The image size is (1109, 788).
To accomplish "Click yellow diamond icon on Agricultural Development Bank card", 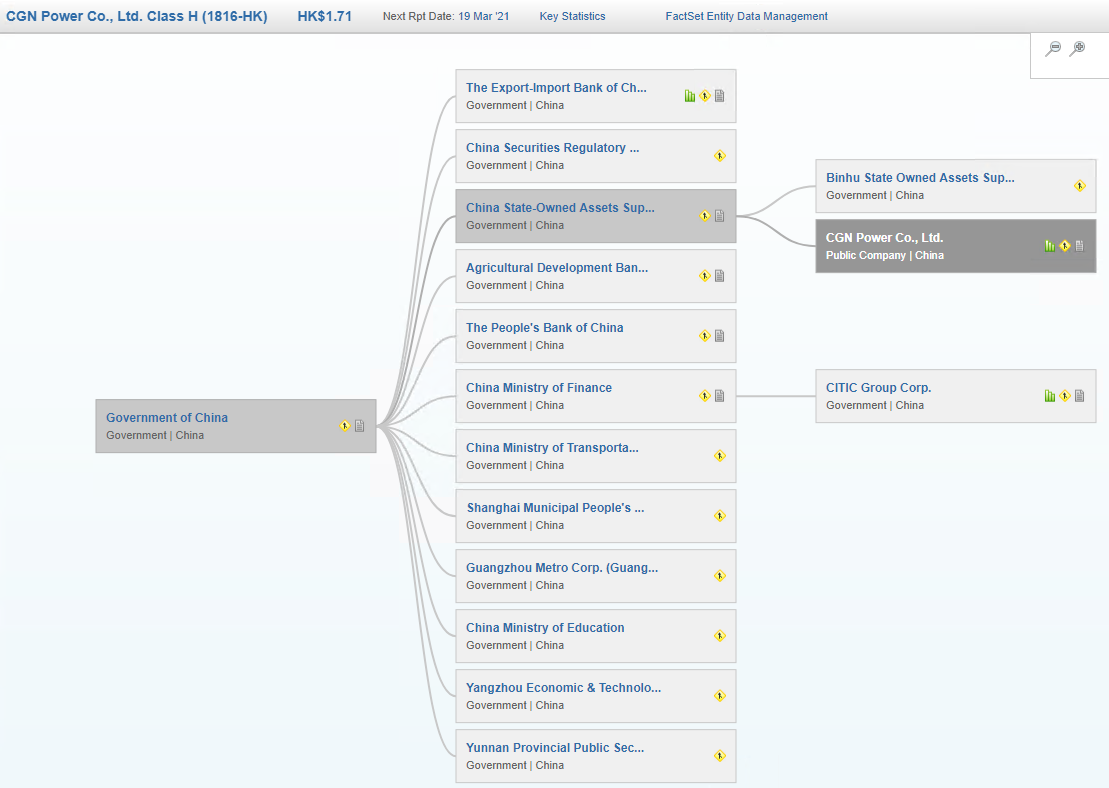I will (x=704, y=276).
